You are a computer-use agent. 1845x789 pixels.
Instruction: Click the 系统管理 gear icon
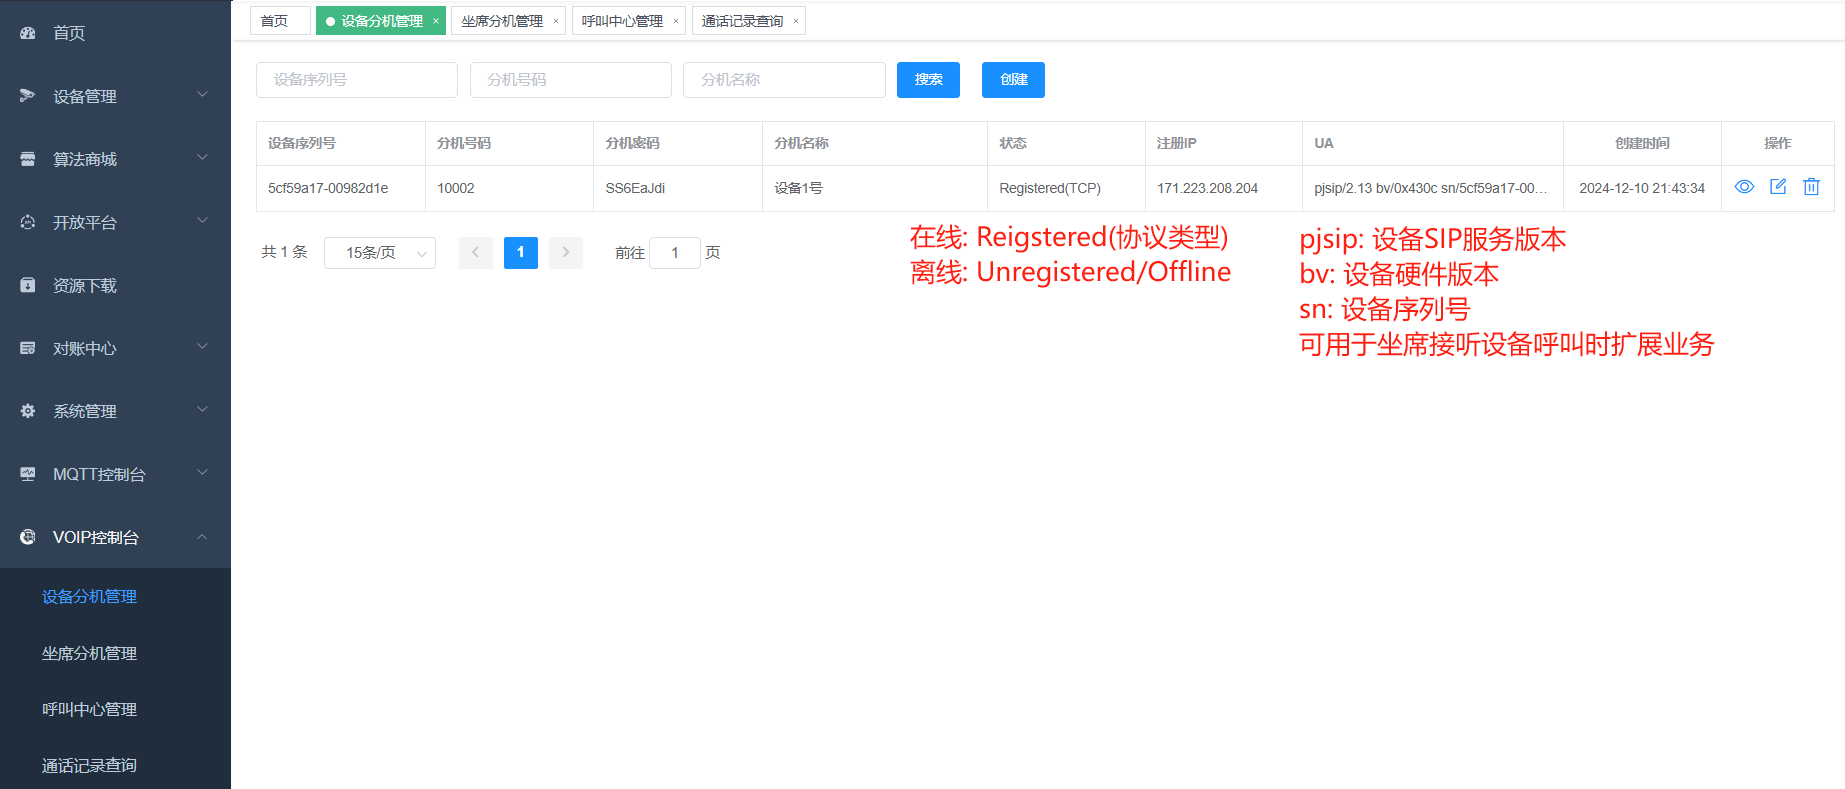pyautogui.click(x=28, y=411)
